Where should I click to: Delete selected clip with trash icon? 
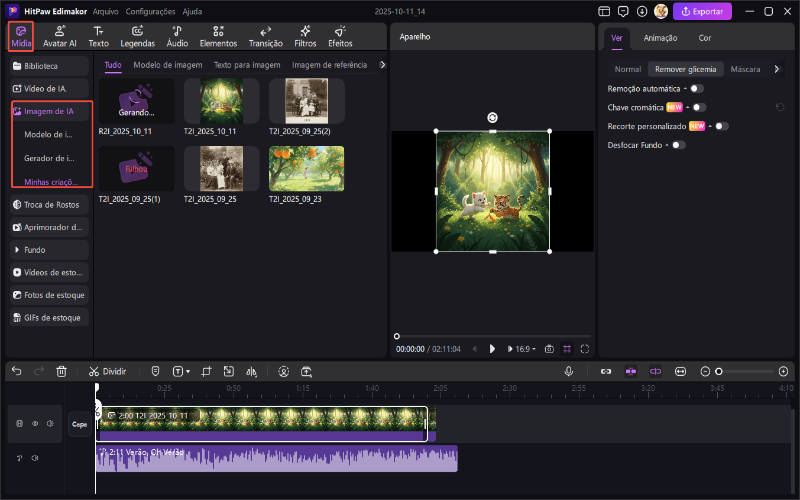(62, 371)
